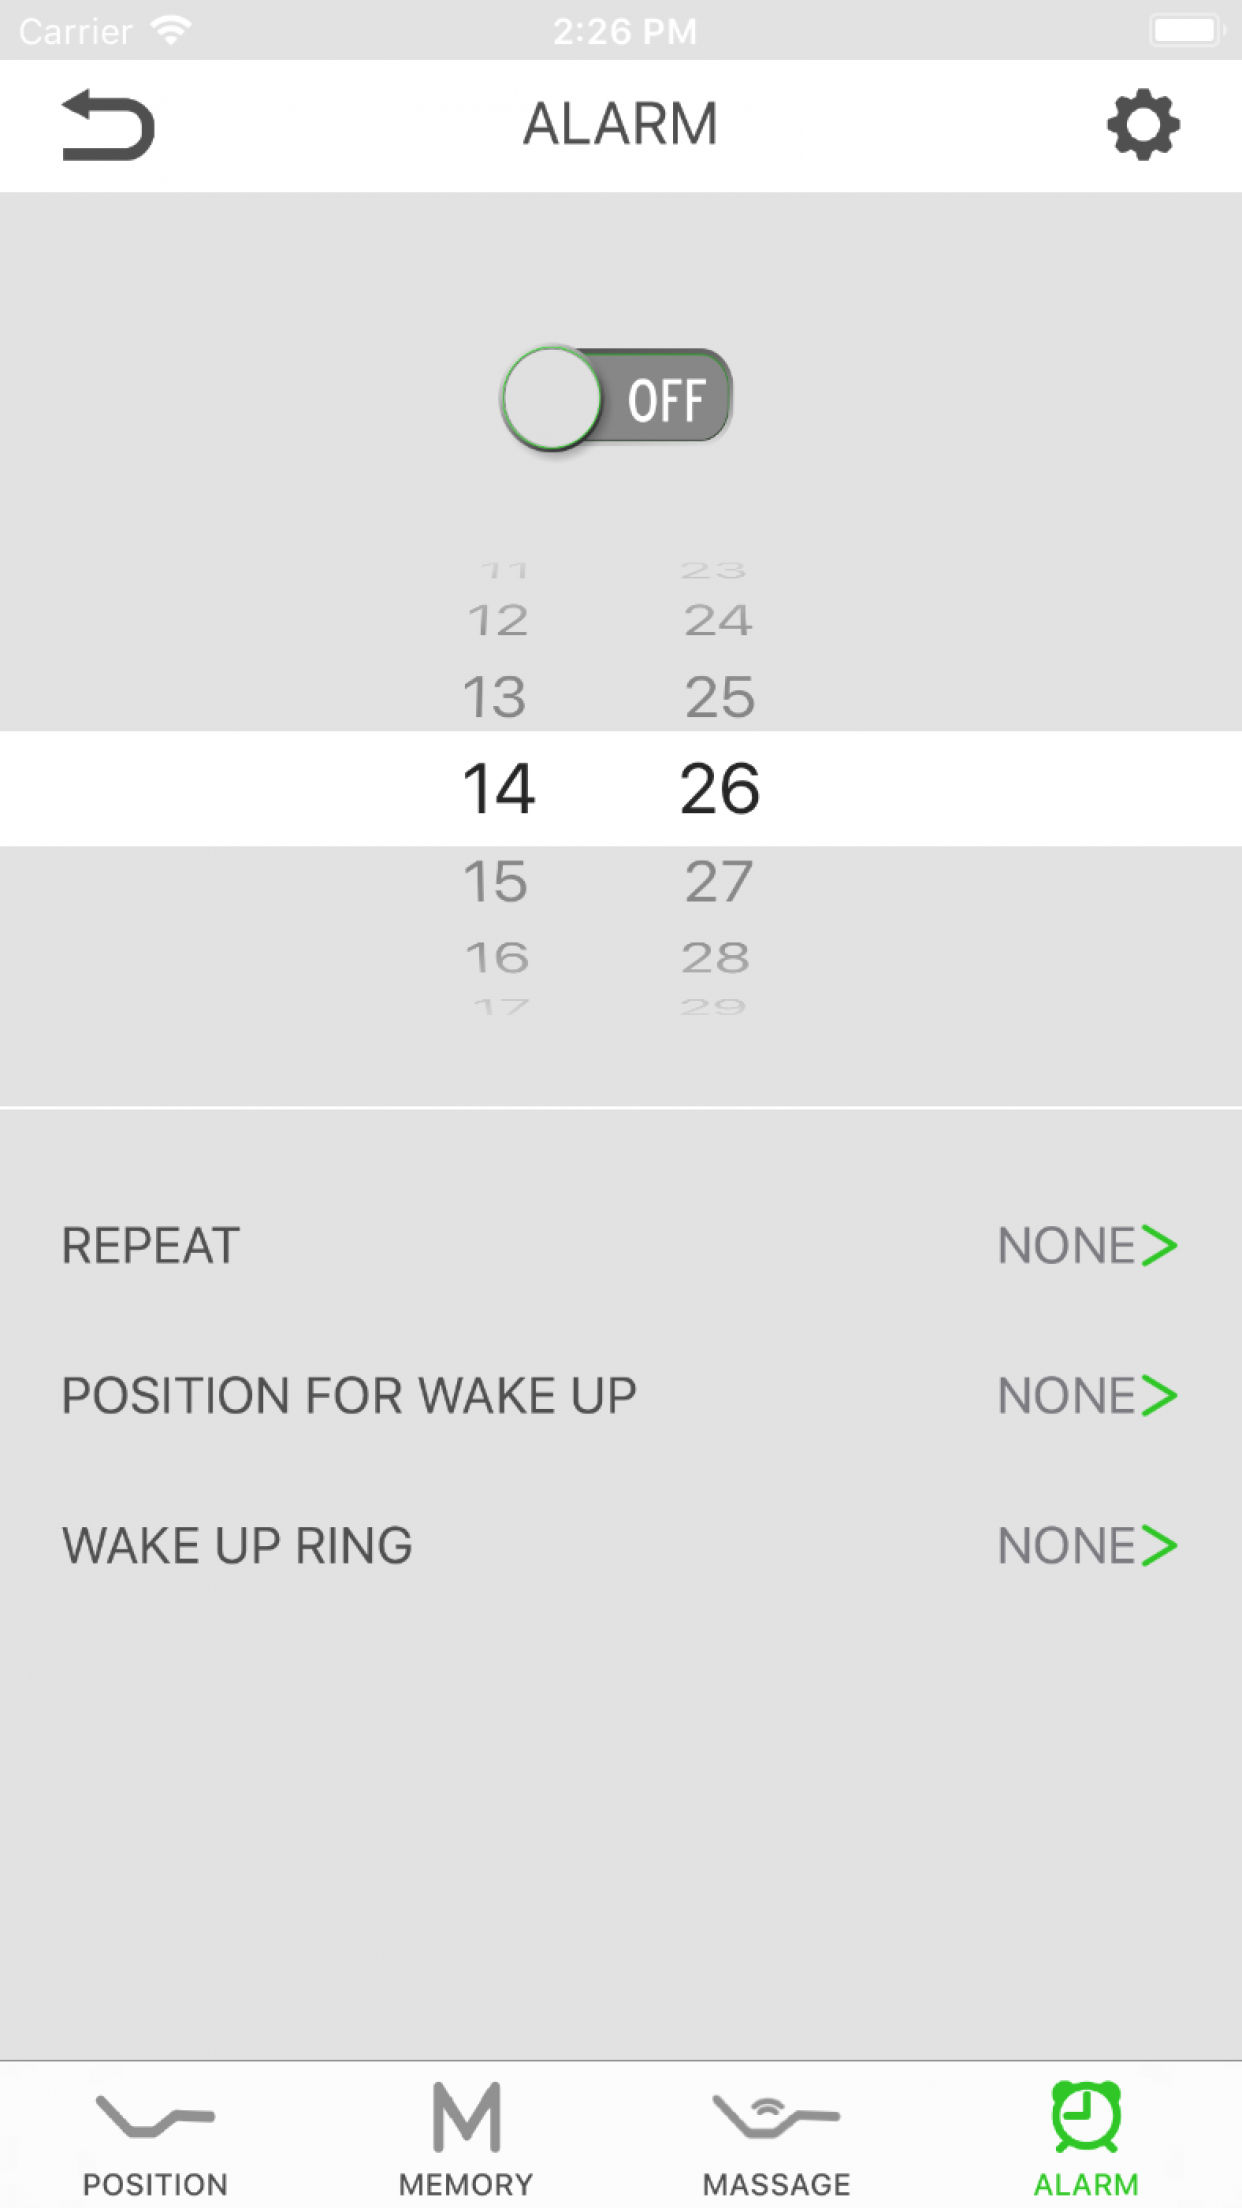Tap the Alarm clock icon

pos(1086,2117)
